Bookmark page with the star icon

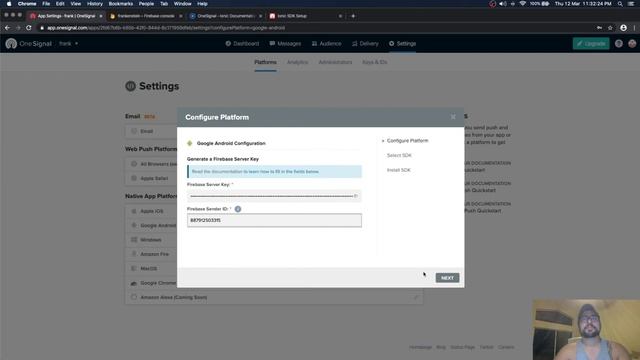pos(610,28)
